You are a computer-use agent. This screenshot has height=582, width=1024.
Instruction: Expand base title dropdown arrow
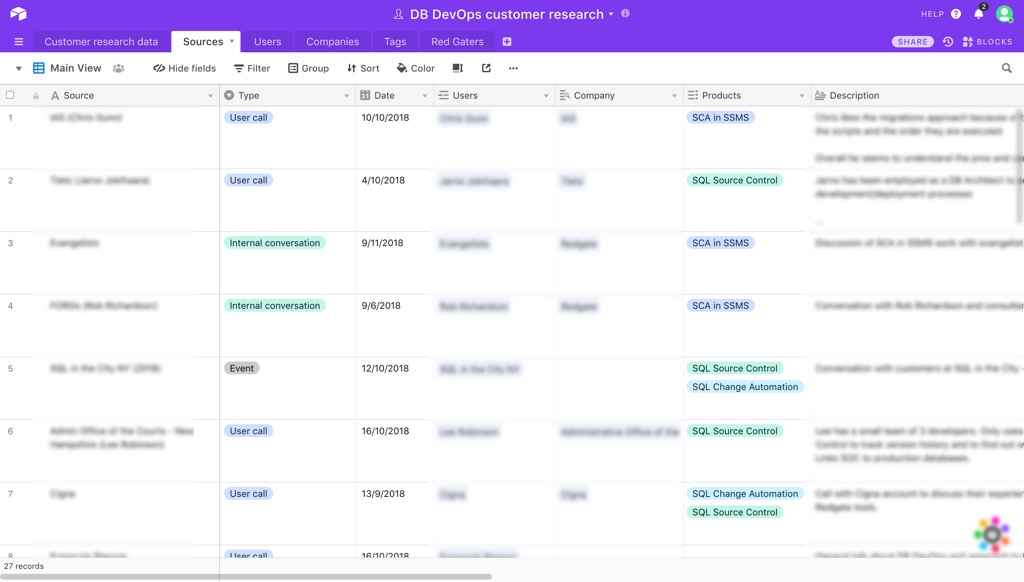tap(611, 15)
